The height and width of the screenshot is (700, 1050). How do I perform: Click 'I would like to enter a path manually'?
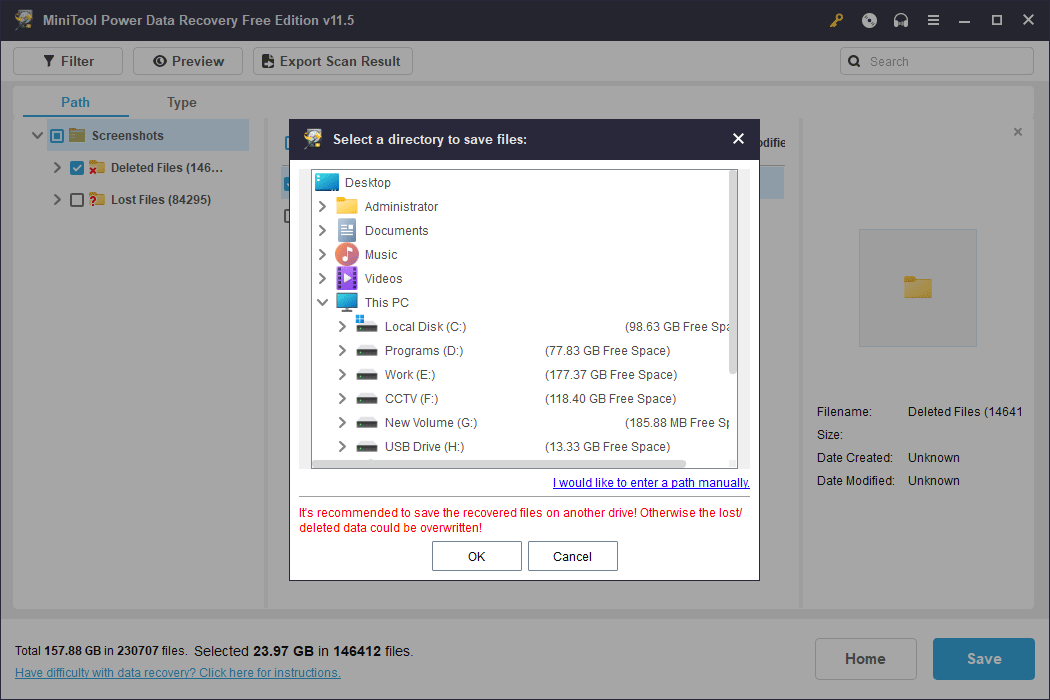click(651, 482)
